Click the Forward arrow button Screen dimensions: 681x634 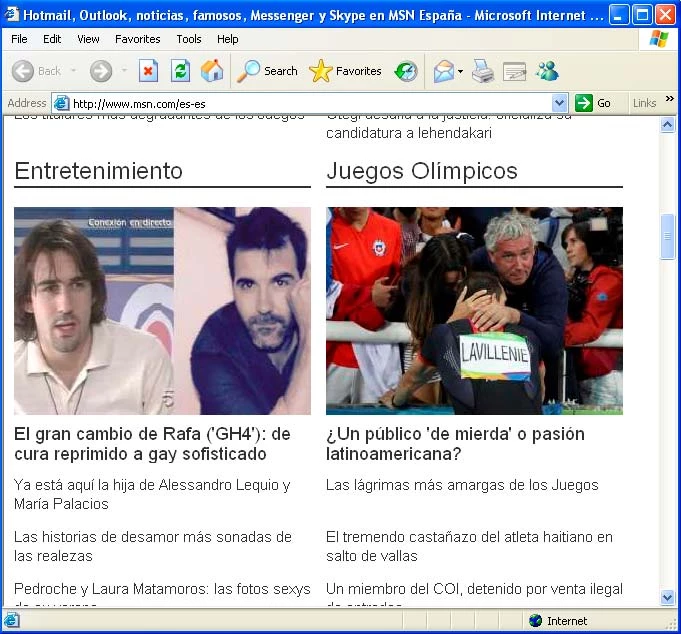click(x=101, y=71)
